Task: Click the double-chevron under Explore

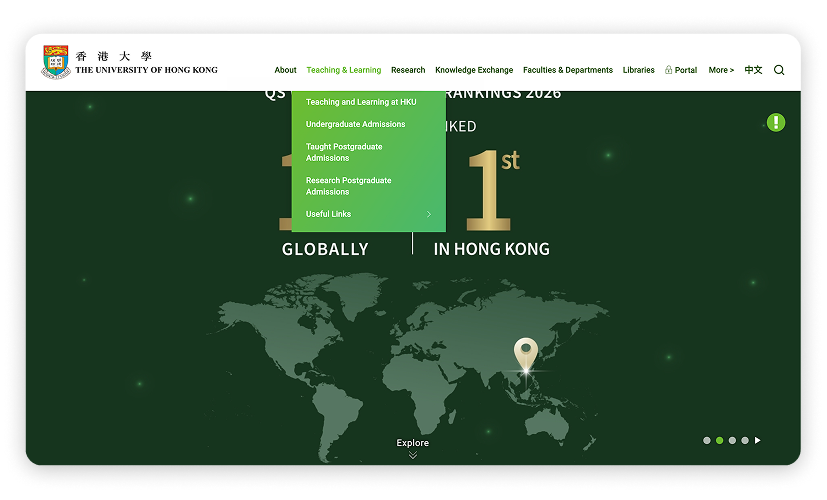Action: click(x=412, y=455)
